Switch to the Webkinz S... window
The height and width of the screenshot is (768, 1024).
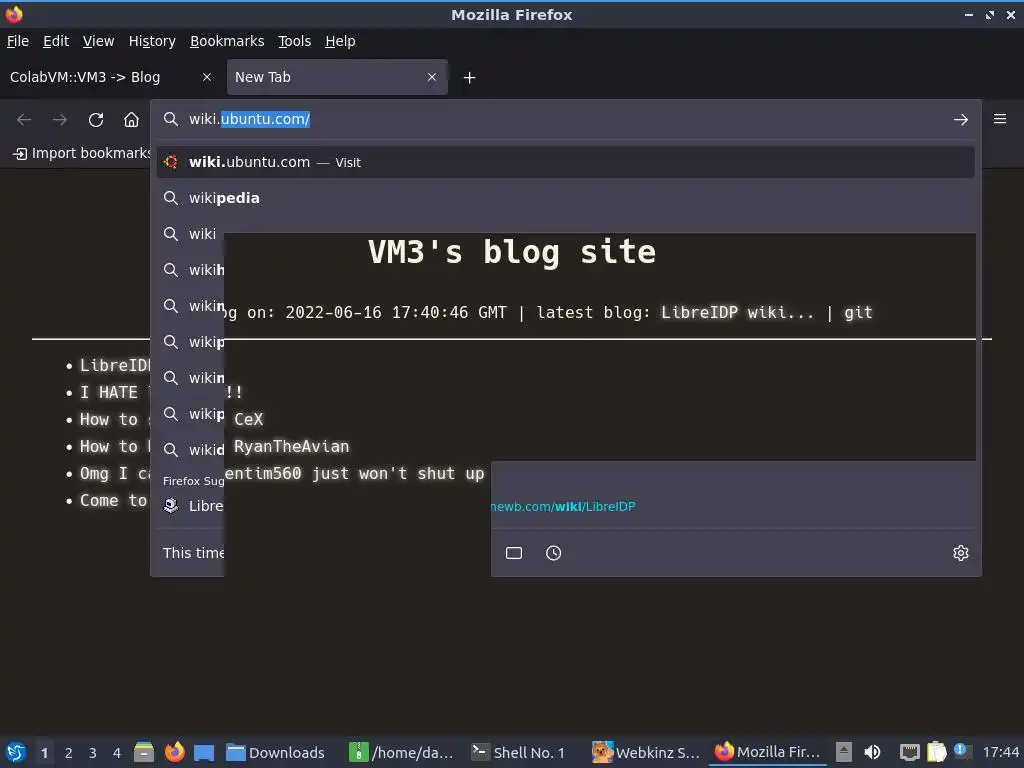click(x=645, y=752)
